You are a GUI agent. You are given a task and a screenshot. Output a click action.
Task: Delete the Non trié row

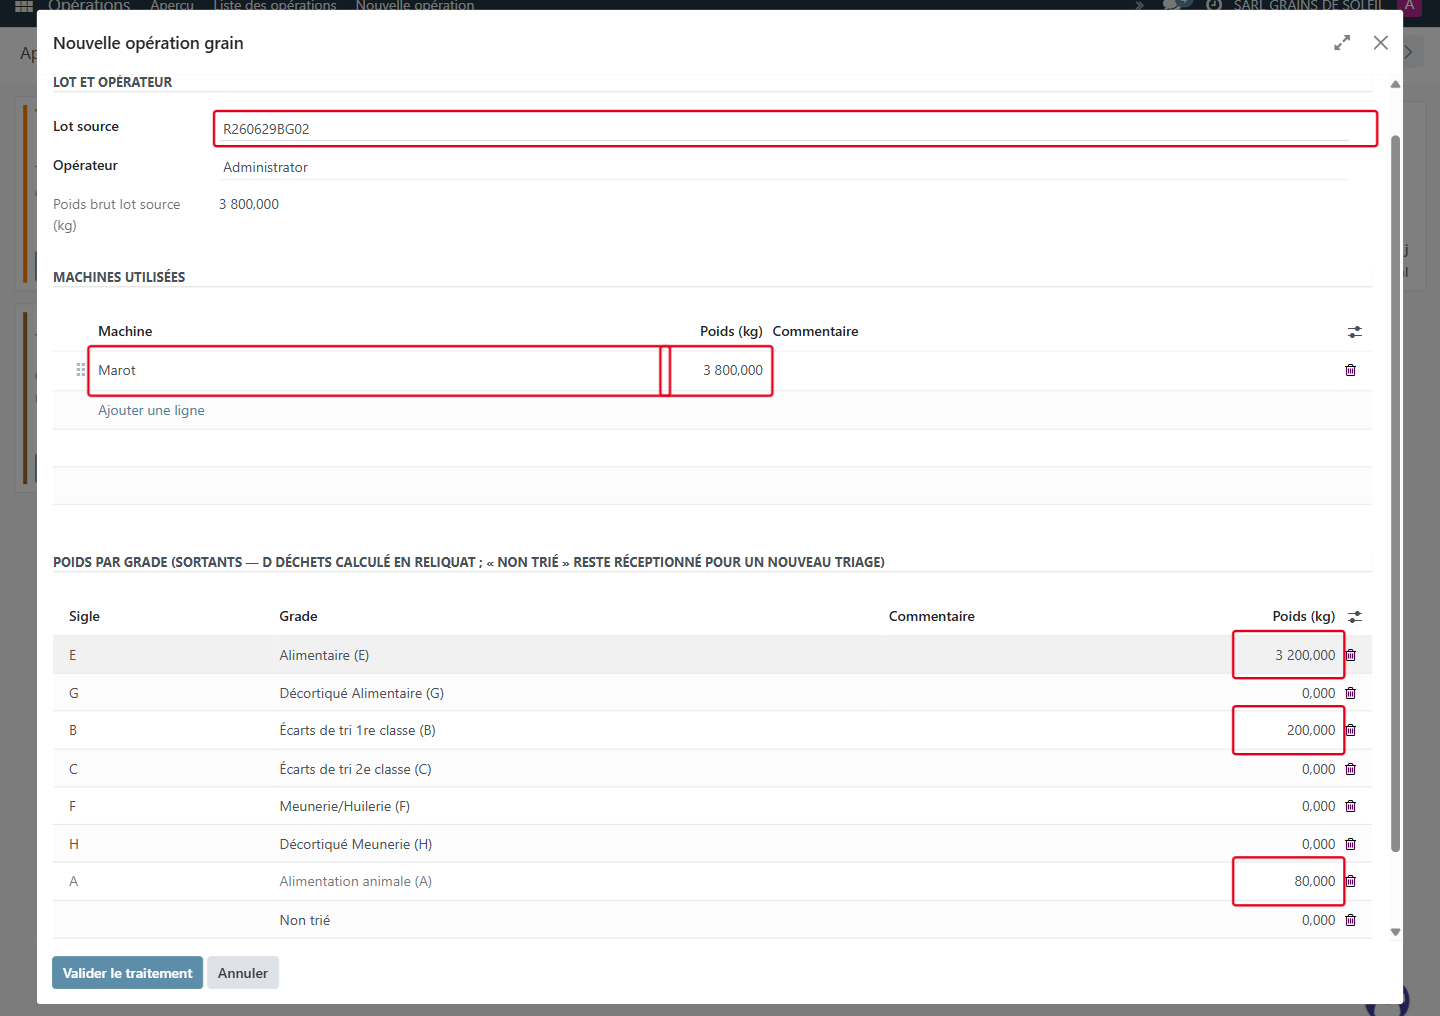(1351, 920)
